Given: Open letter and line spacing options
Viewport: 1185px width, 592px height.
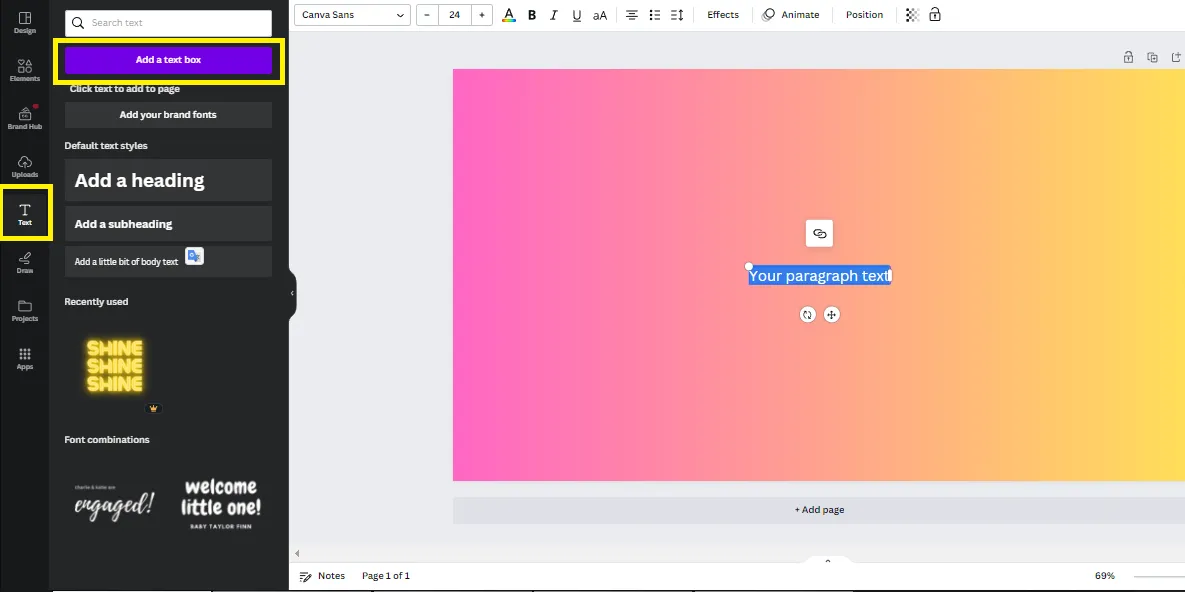Looking at the screenshot, I should pyautogui.click(x=677, y=14).
